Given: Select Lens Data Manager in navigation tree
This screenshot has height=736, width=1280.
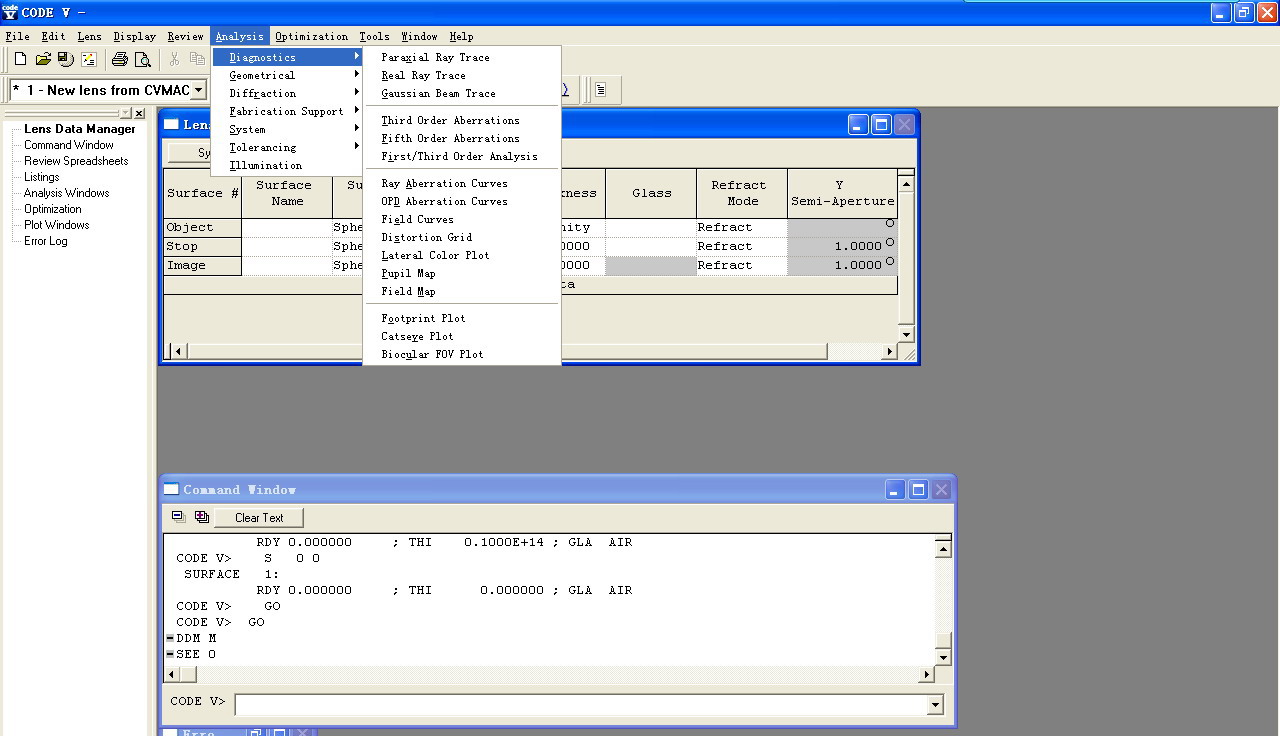Looking at the screenshot, I should (80, 129).
